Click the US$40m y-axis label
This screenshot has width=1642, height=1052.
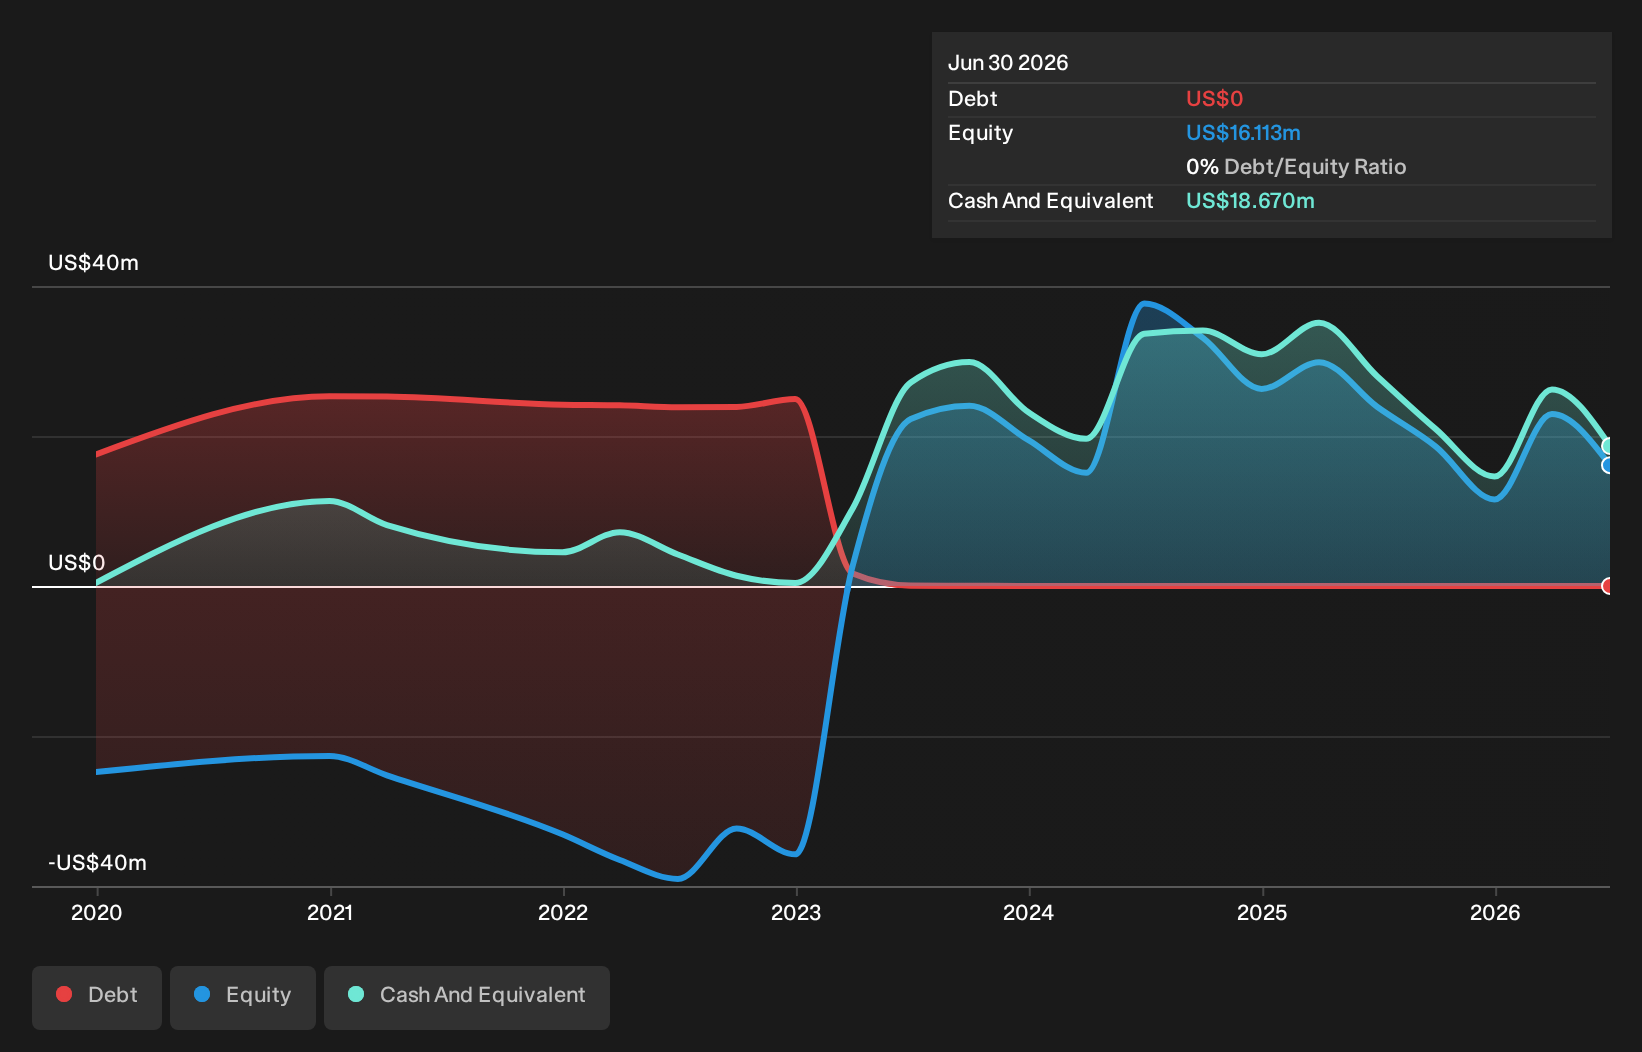pyautogui.click(x=94, y=263)
